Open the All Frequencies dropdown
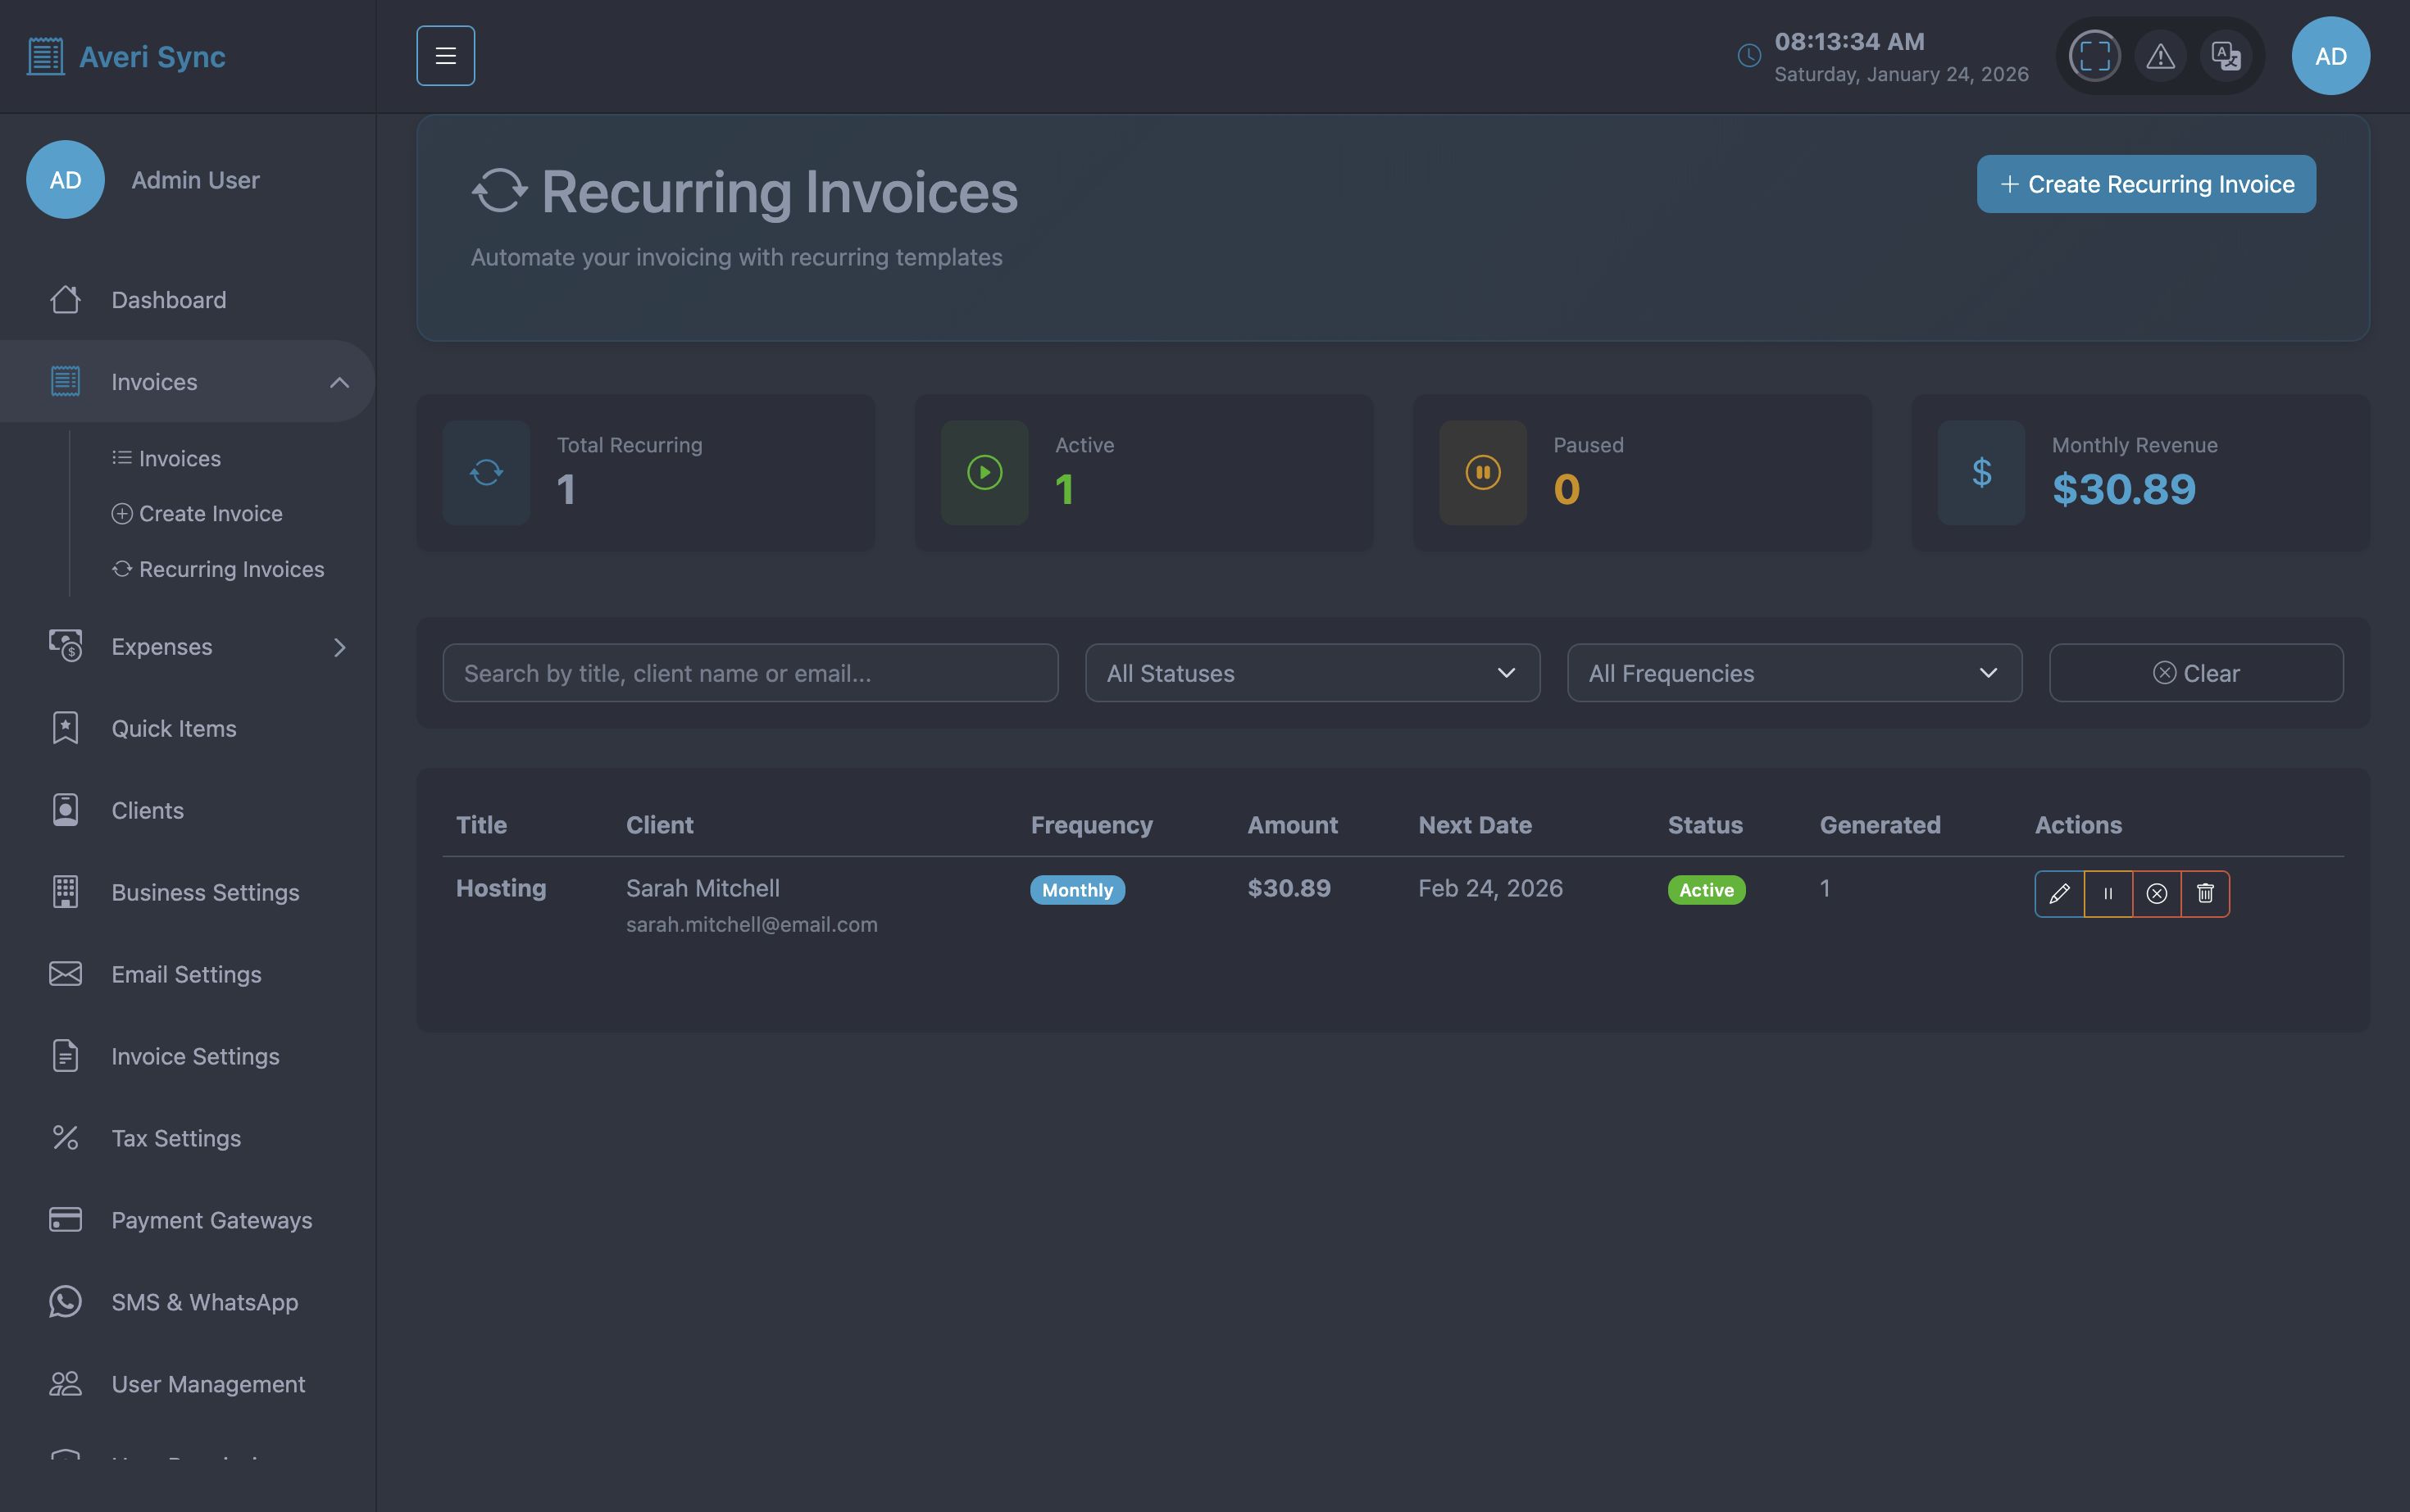This screenshot has height=1512, width=2410. tap(1794, 673)
